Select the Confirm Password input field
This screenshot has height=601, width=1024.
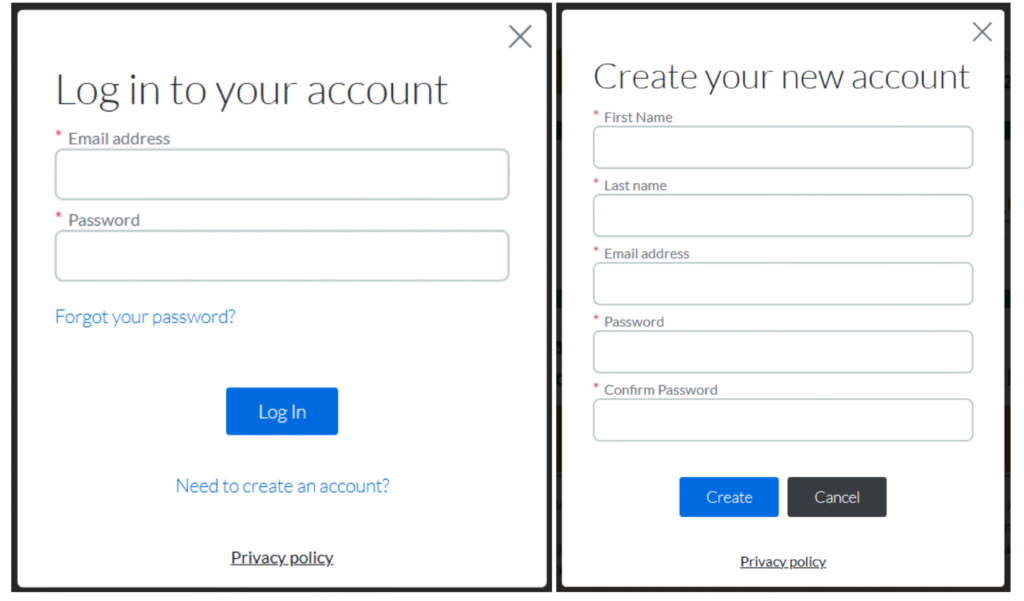tap(782, 420)
